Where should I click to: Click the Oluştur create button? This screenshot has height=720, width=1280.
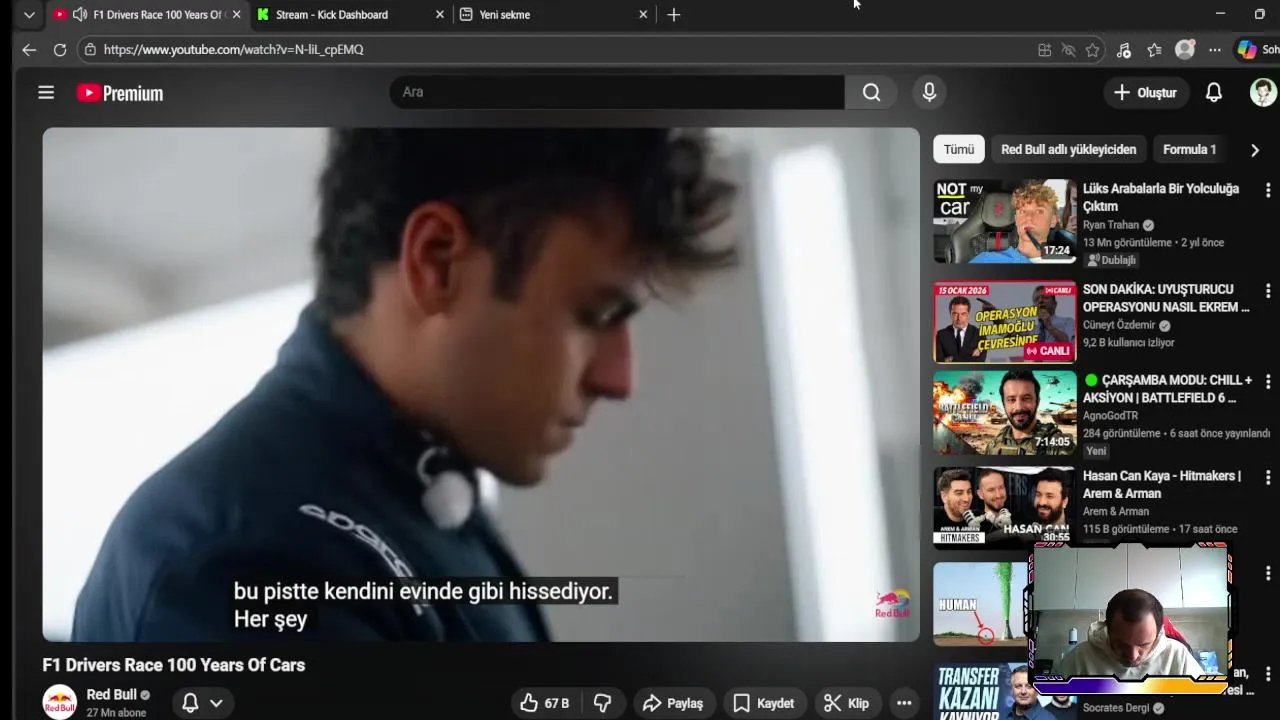(x=1146, y=92)
